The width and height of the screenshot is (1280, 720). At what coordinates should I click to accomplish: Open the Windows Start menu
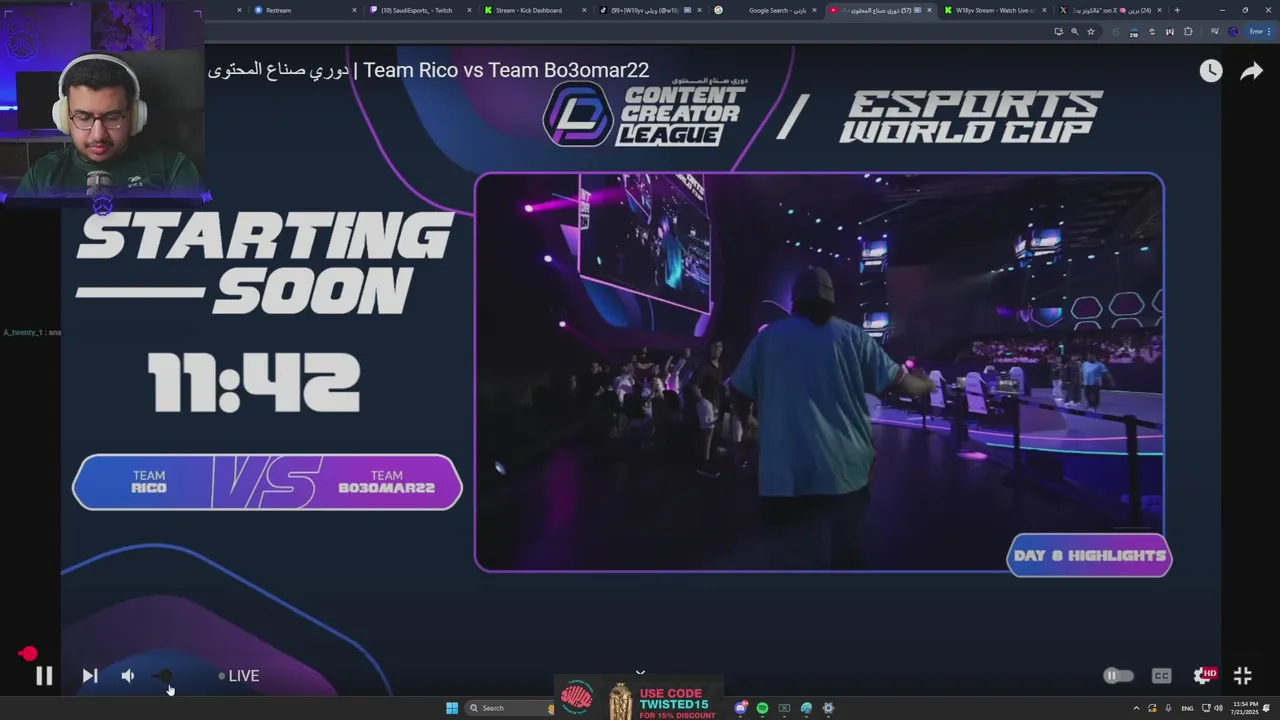click(x=452, y=708)
